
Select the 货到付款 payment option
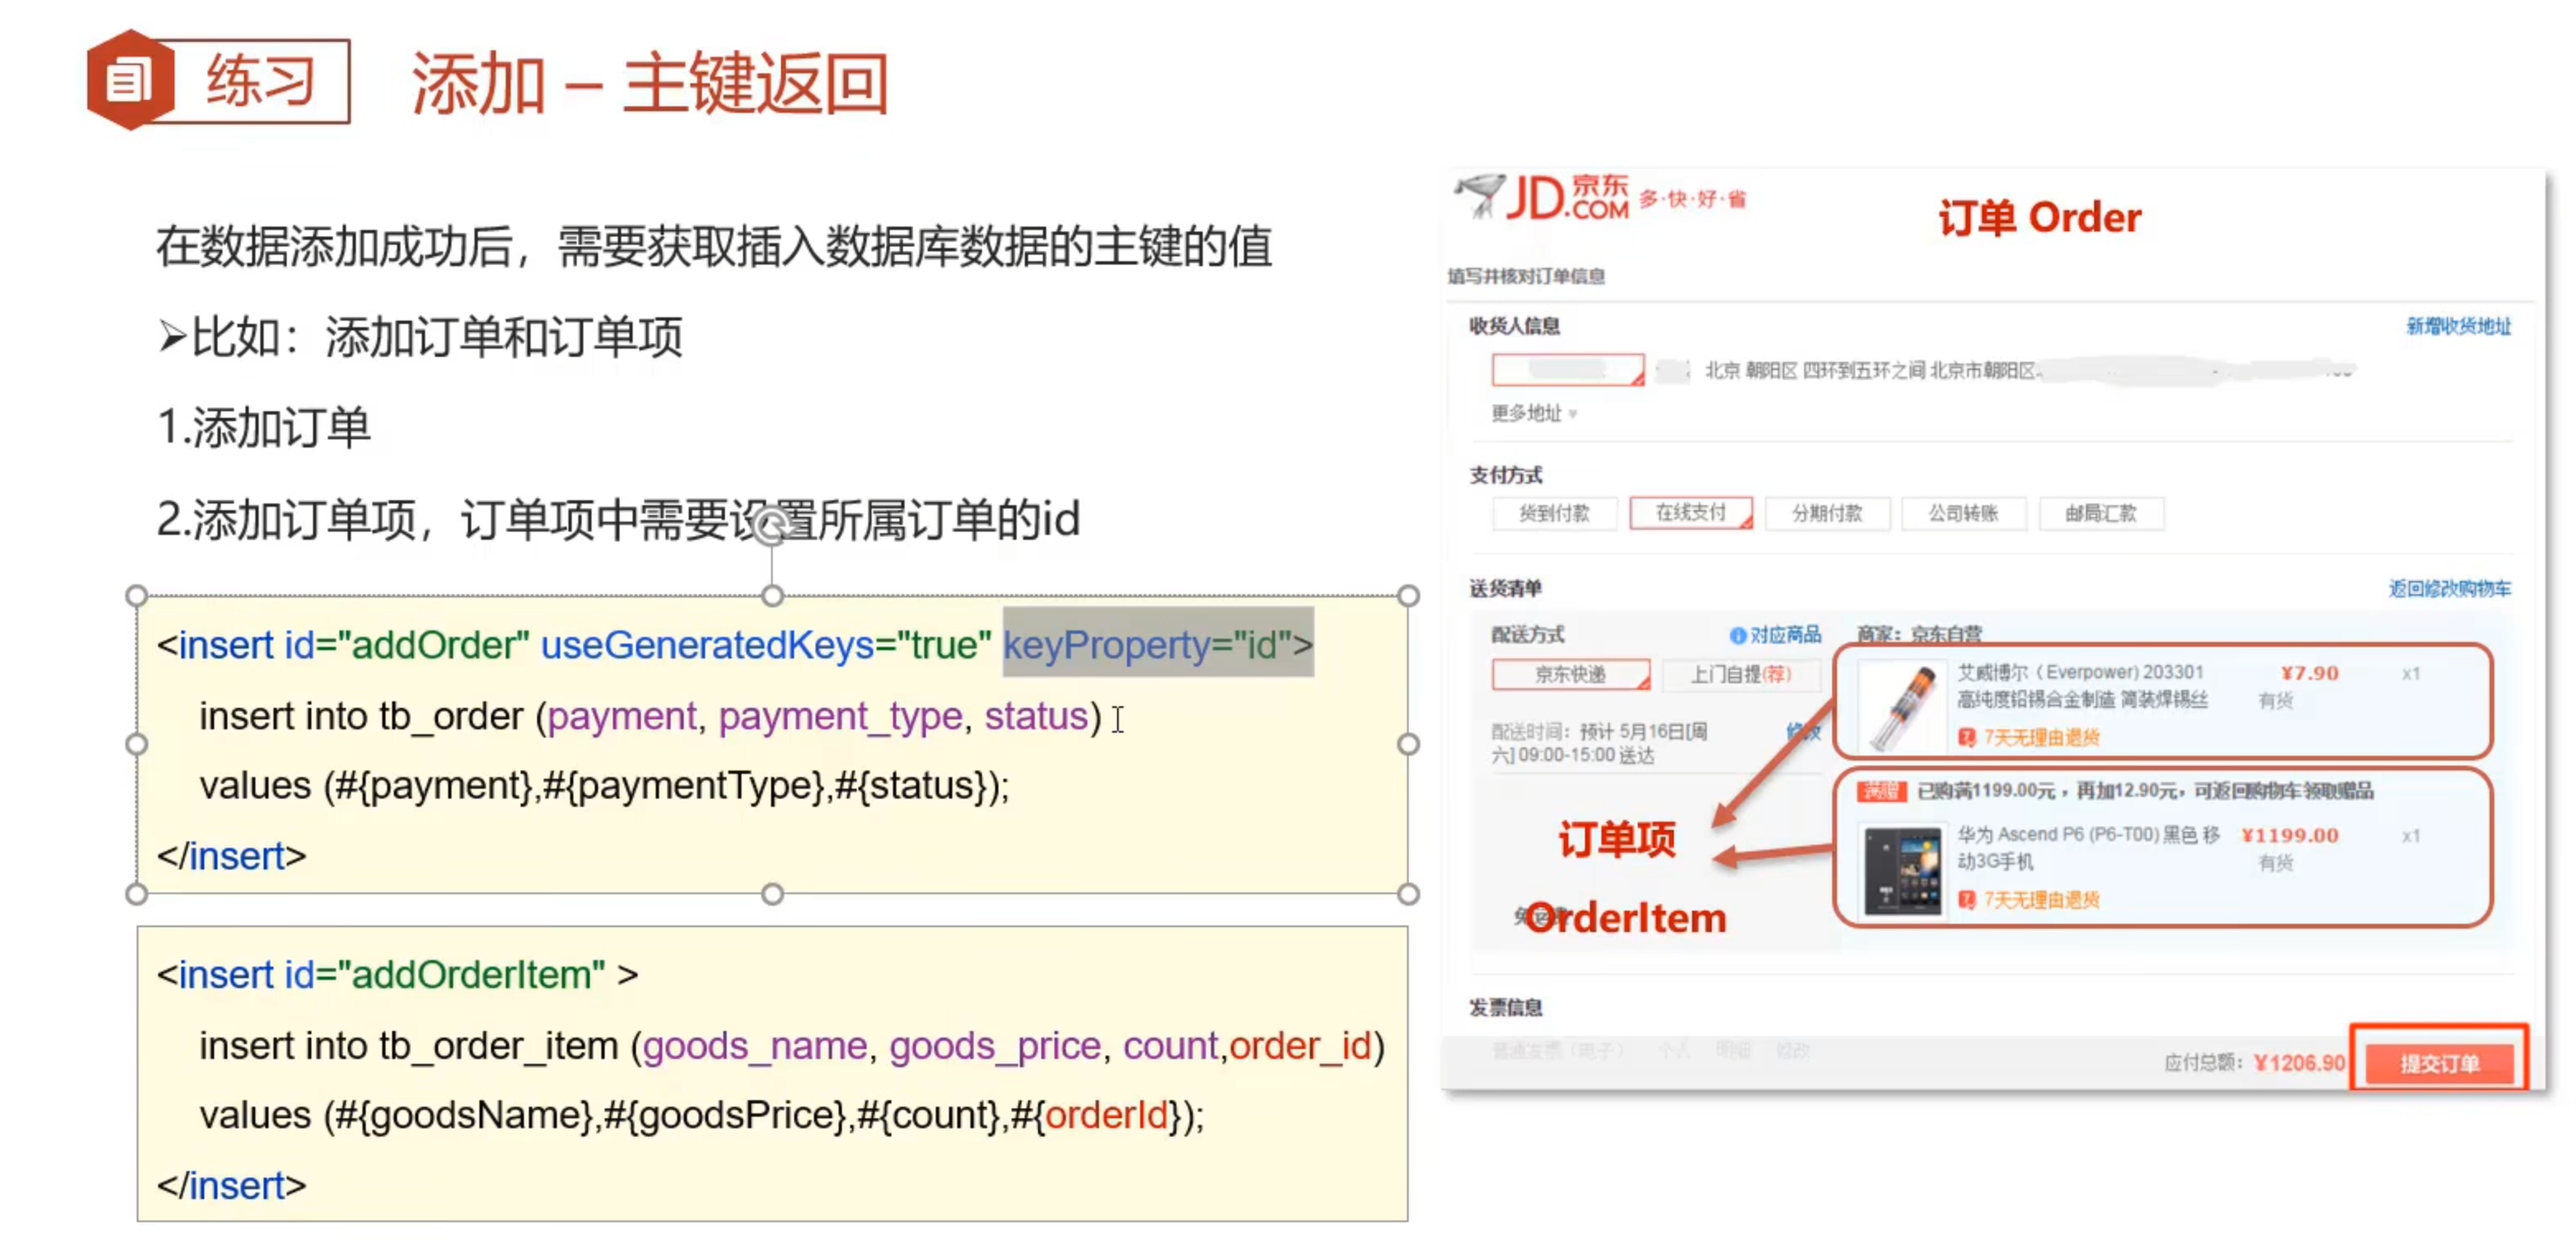[x=1554, y=513]
